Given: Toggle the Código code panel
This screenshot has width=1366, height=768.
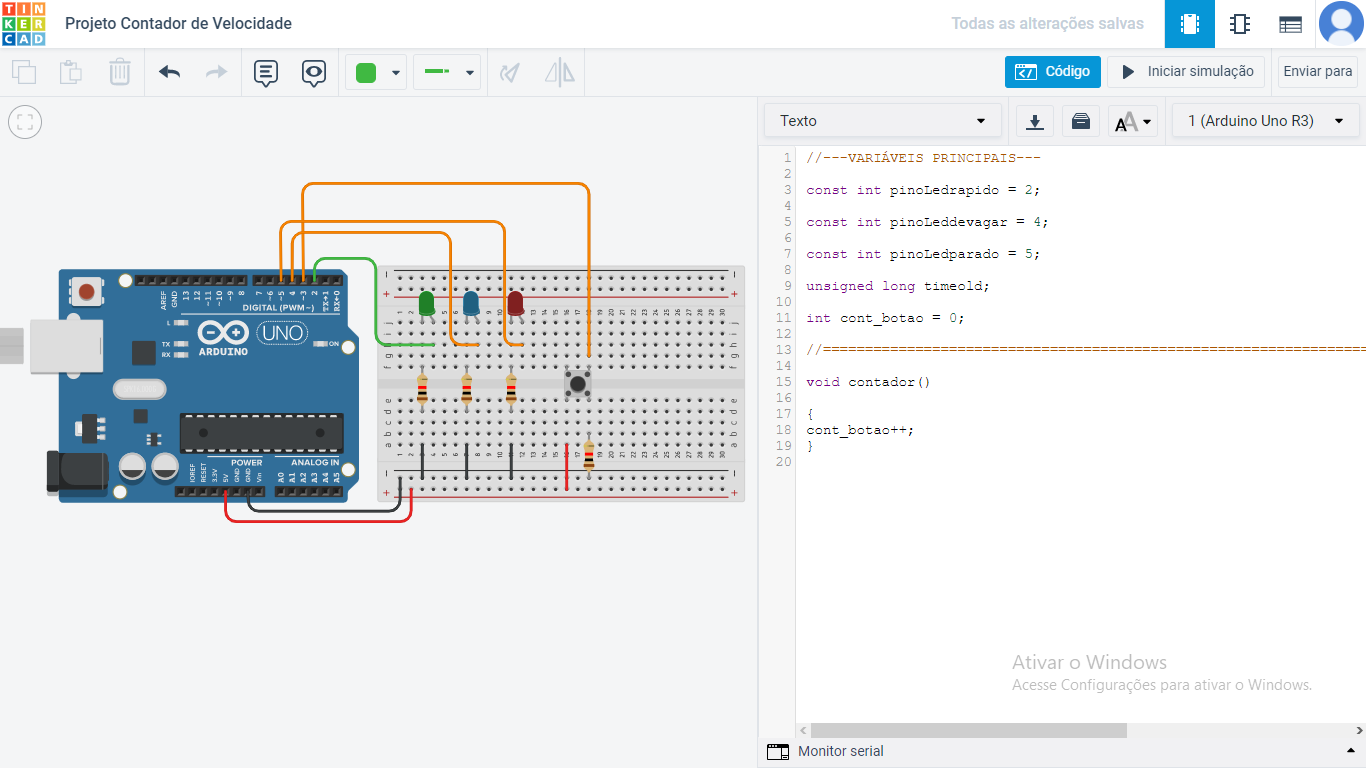Looking at the screenshot, I should pyautogui.click(x=1053, y=72).
